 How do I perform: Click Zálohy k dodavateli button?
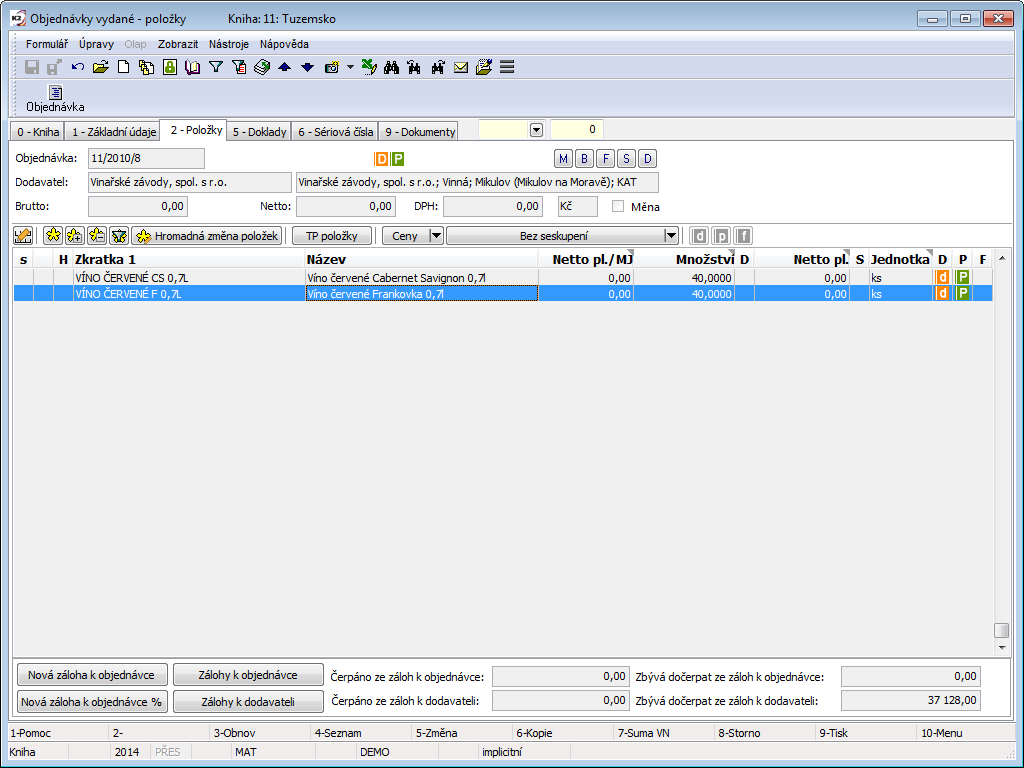(248, 702)
